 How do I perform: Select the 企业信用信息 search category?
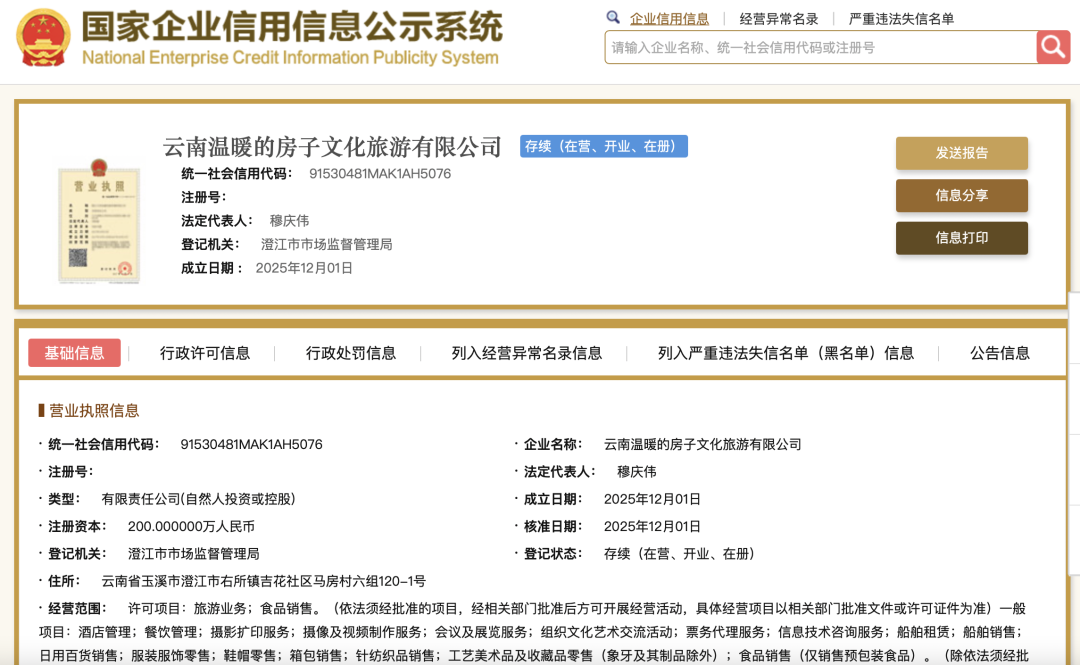[669, 19]
